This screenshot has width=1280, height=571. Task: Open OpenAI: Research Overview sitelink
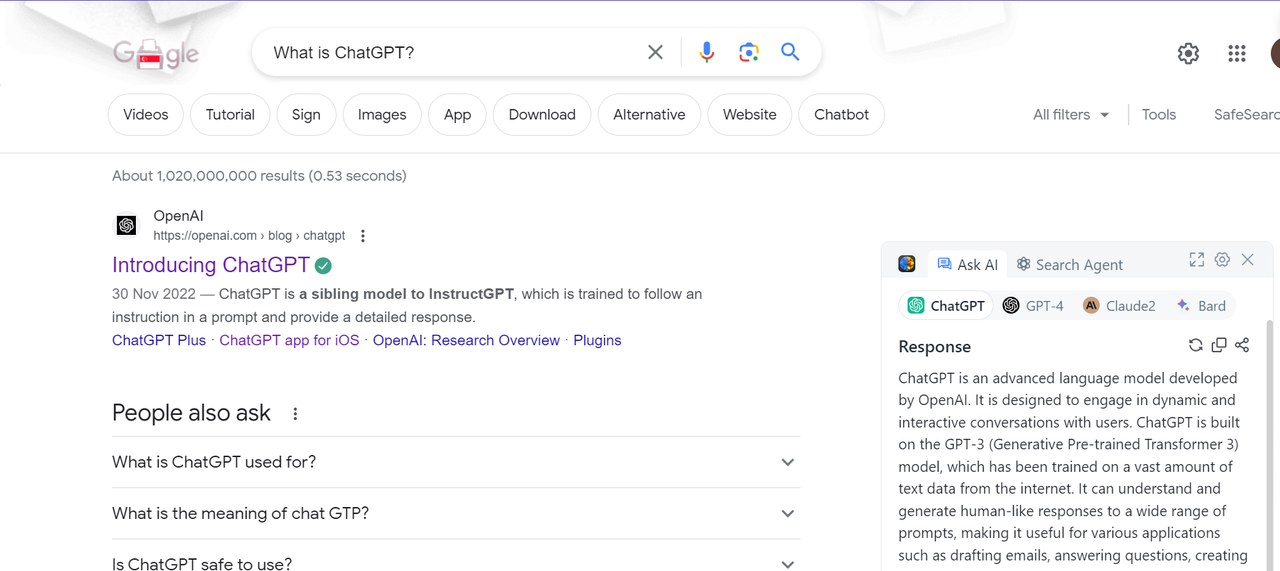coord(466,340)
